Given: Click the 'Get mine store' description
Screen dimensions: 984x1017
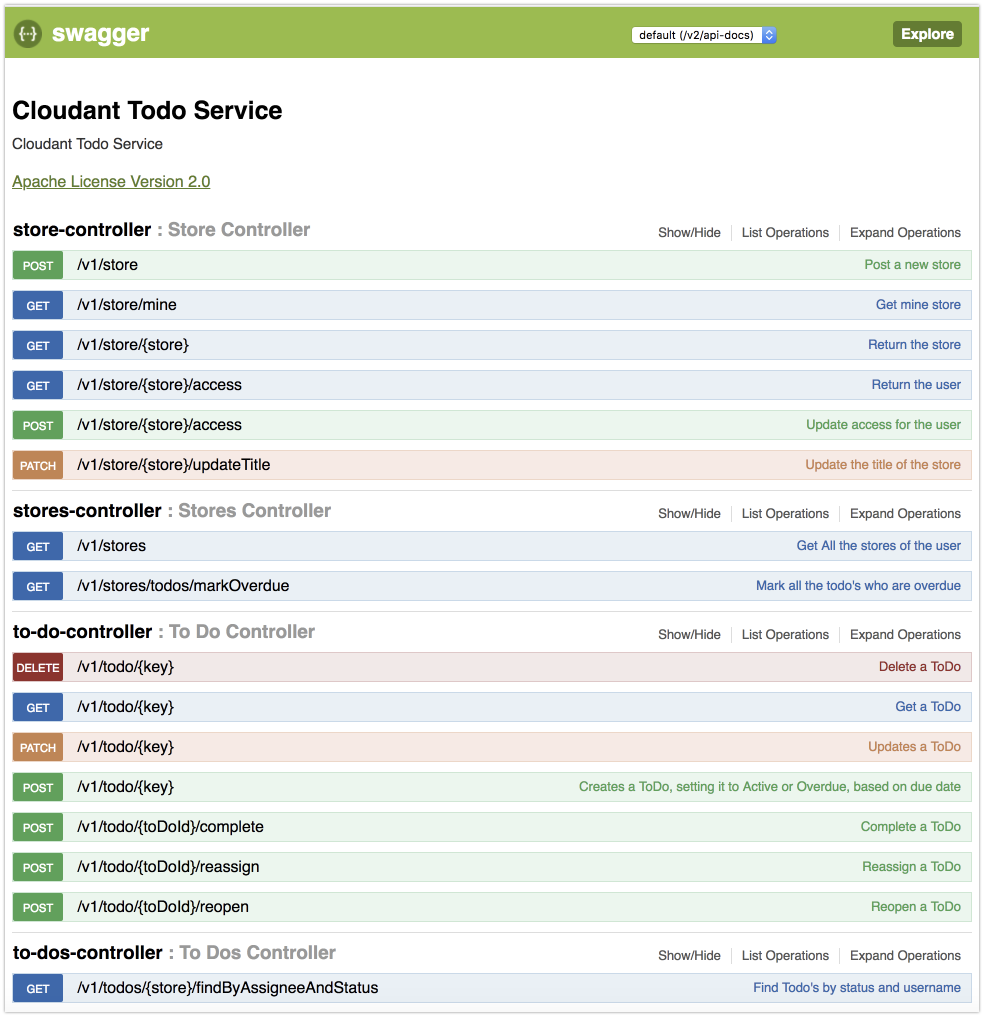Looking at the screenshot, I should coord(918,305).
